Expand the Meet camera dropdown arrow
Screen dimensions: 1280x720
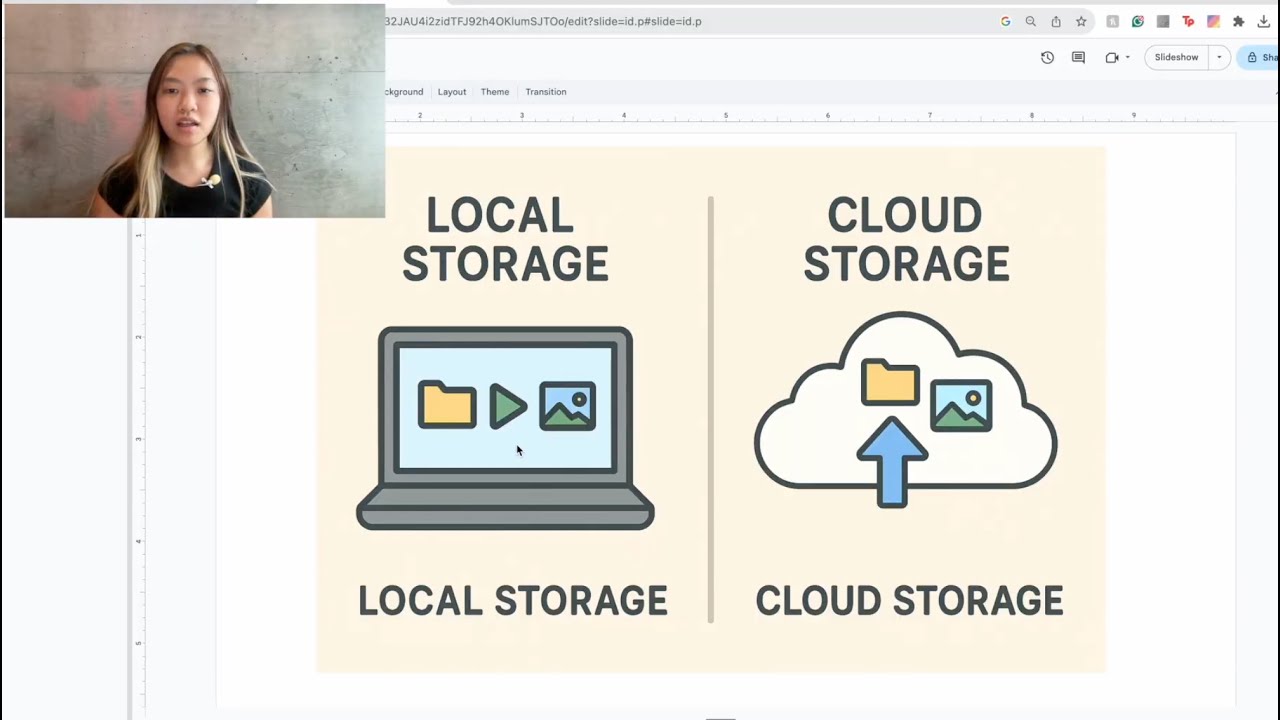coord(1128,57)
